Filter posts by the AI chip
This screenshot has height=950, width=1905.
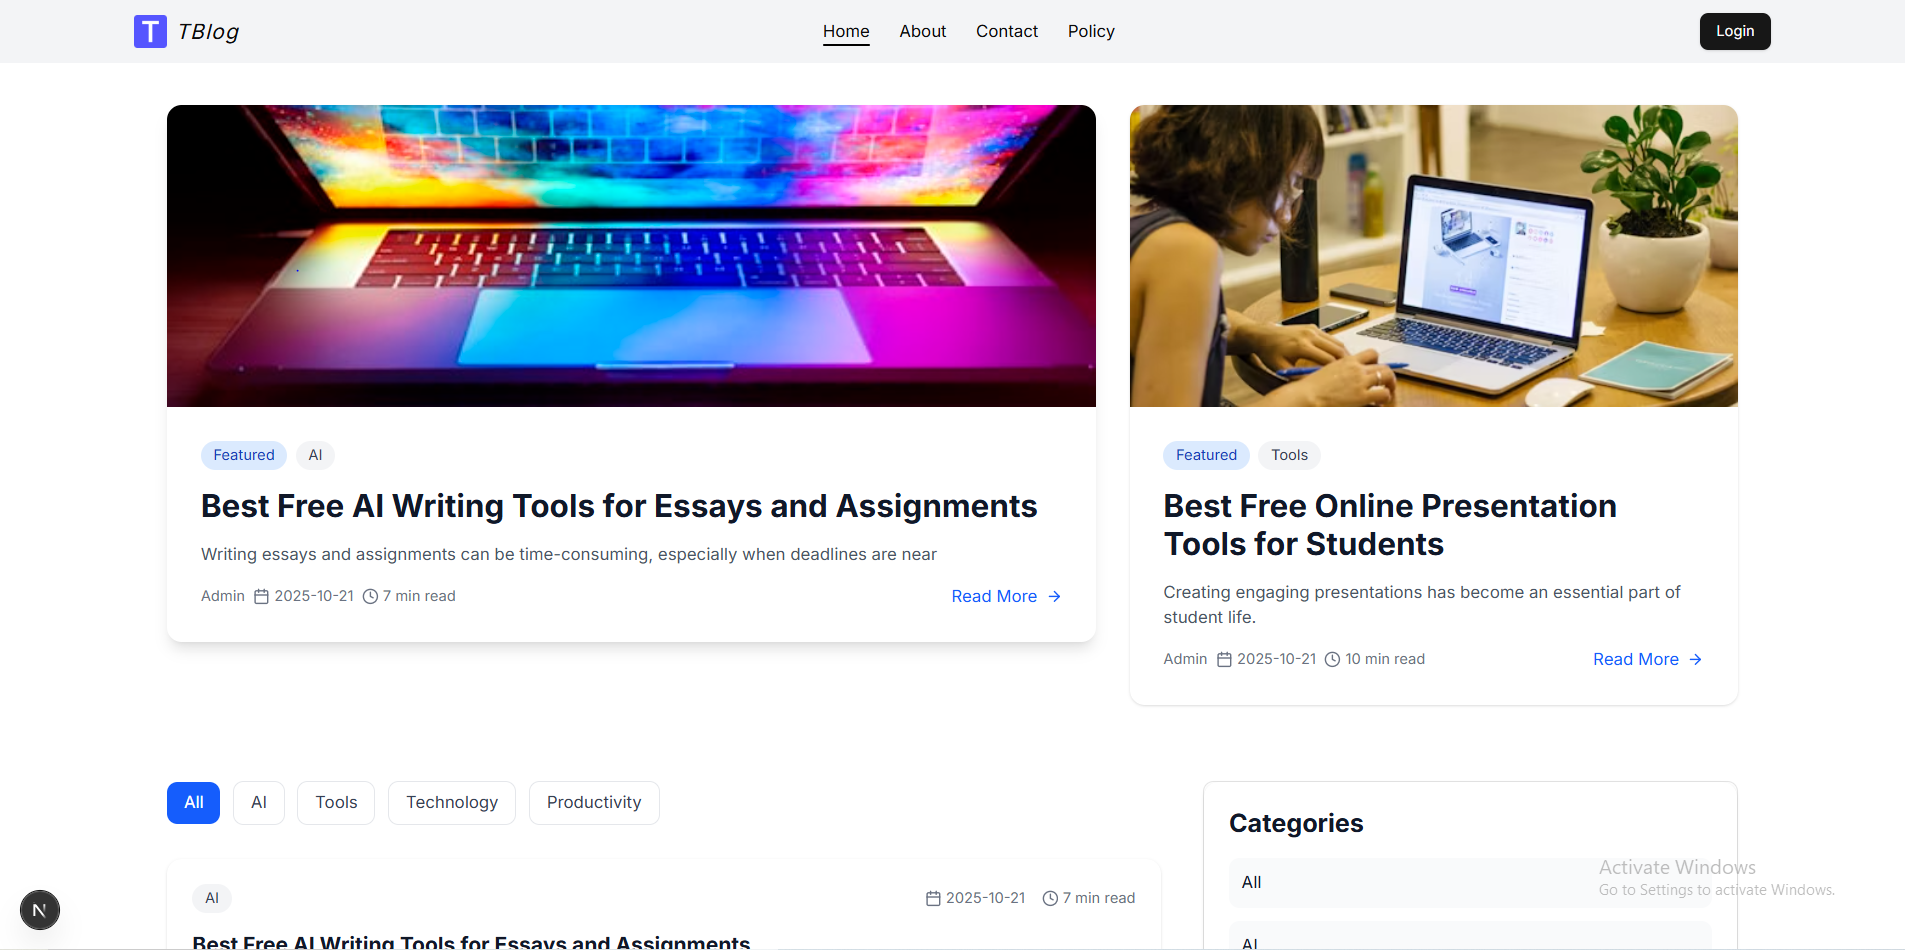point(259,802)
